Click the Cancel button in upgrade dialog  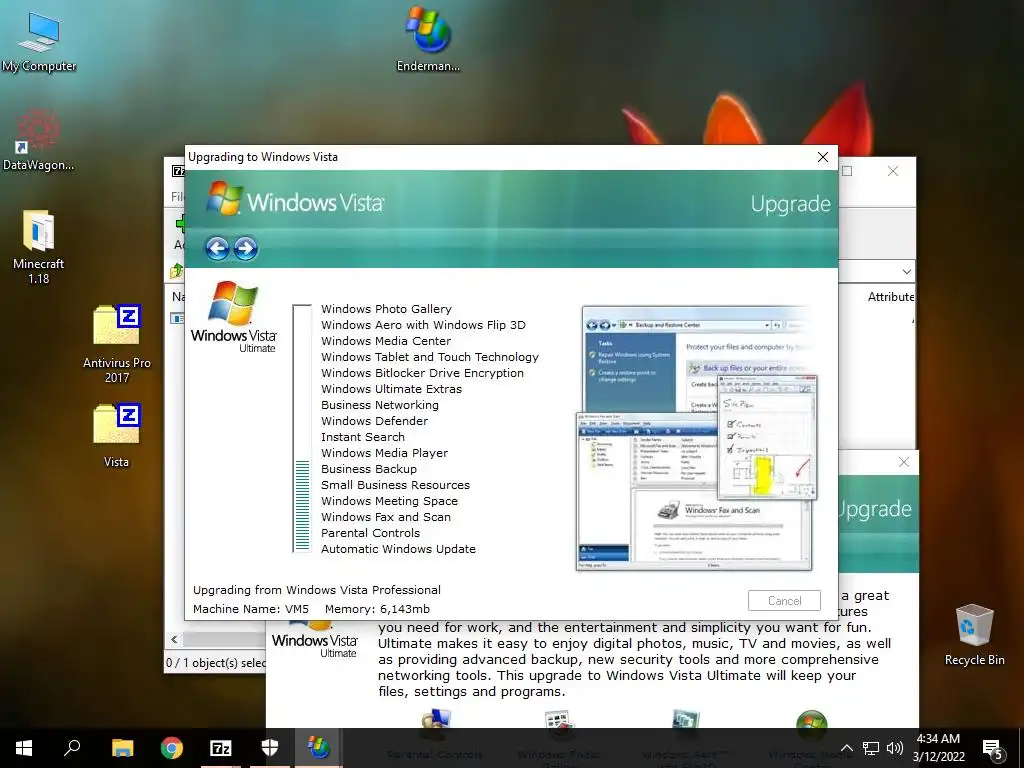[x=784, y=601]
